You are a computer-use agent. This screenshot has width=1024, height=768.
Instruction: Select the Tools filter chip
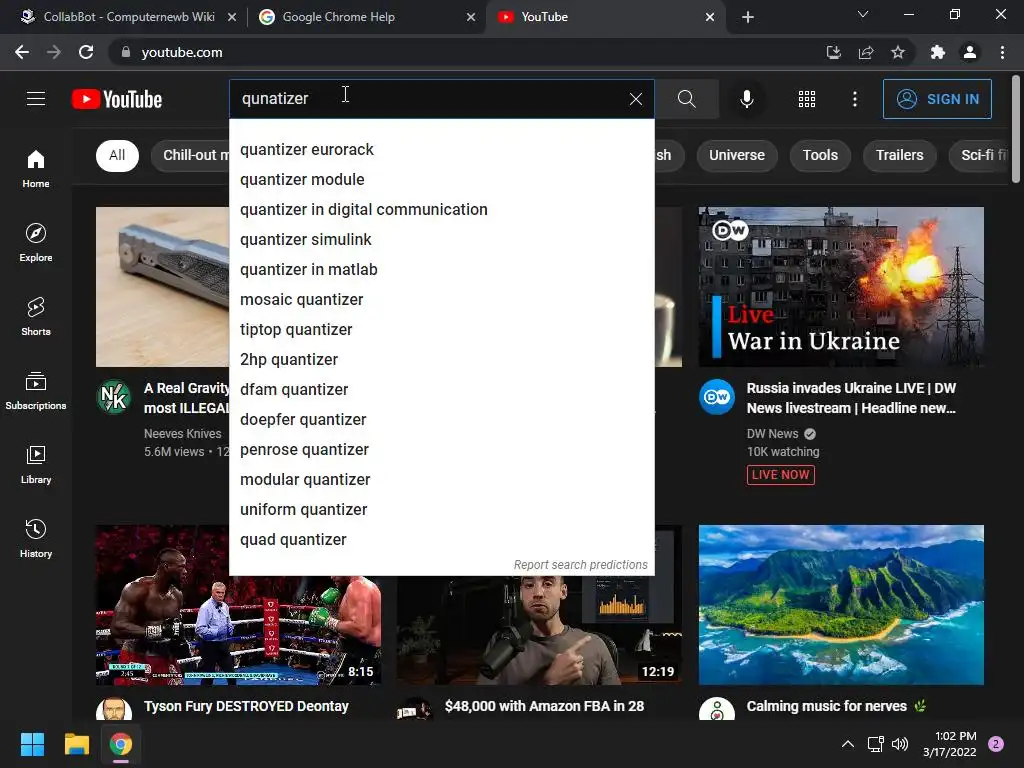click(x=820, y=155)
